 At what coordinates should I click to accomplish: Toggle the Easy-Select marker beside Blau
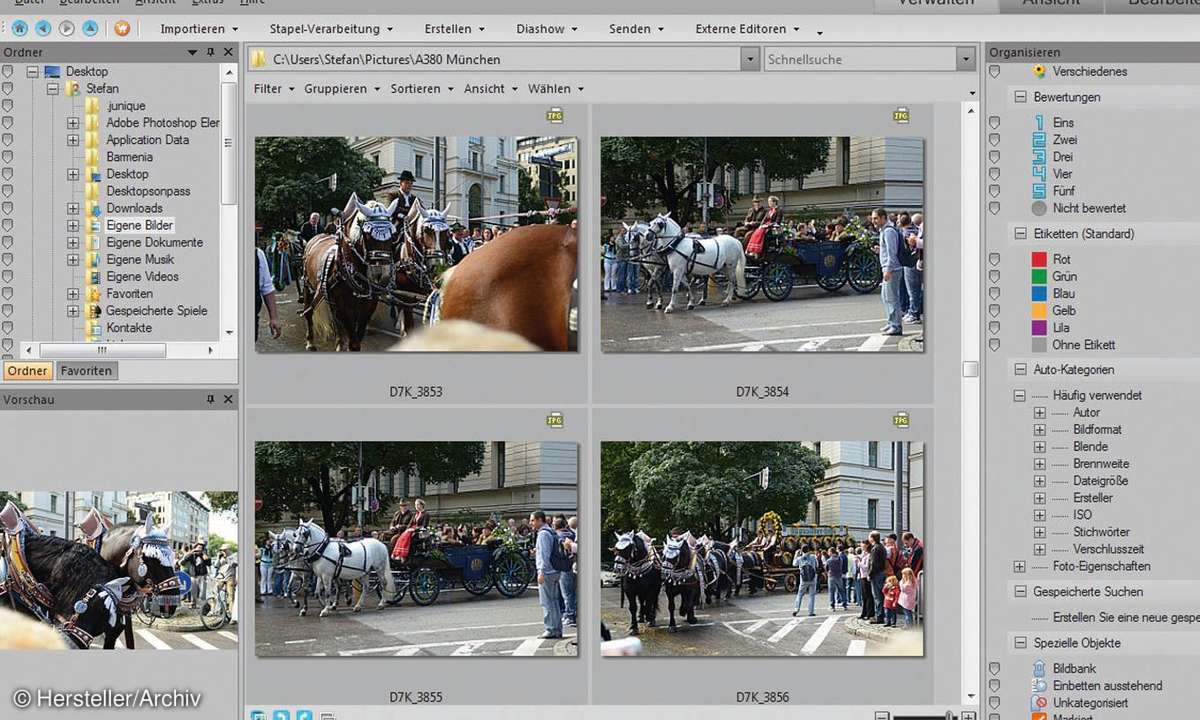(x=994, y=294)
